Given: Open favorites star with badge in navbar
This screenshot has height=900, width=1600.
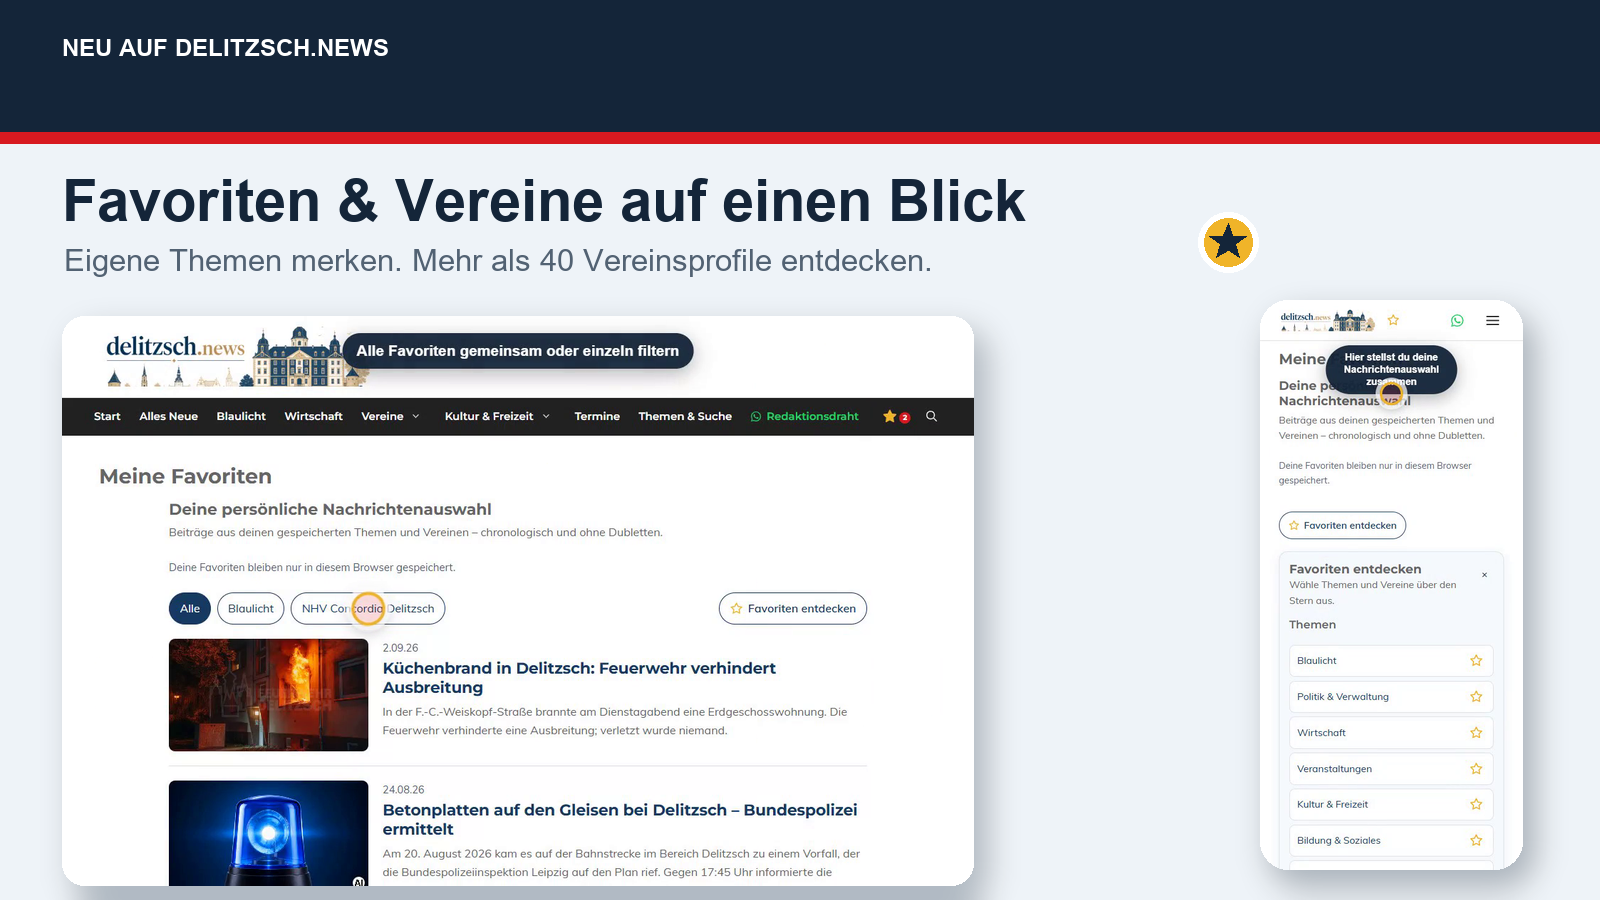Looking at the screenshot, I should pyautogui.click(x=896, y=417).
